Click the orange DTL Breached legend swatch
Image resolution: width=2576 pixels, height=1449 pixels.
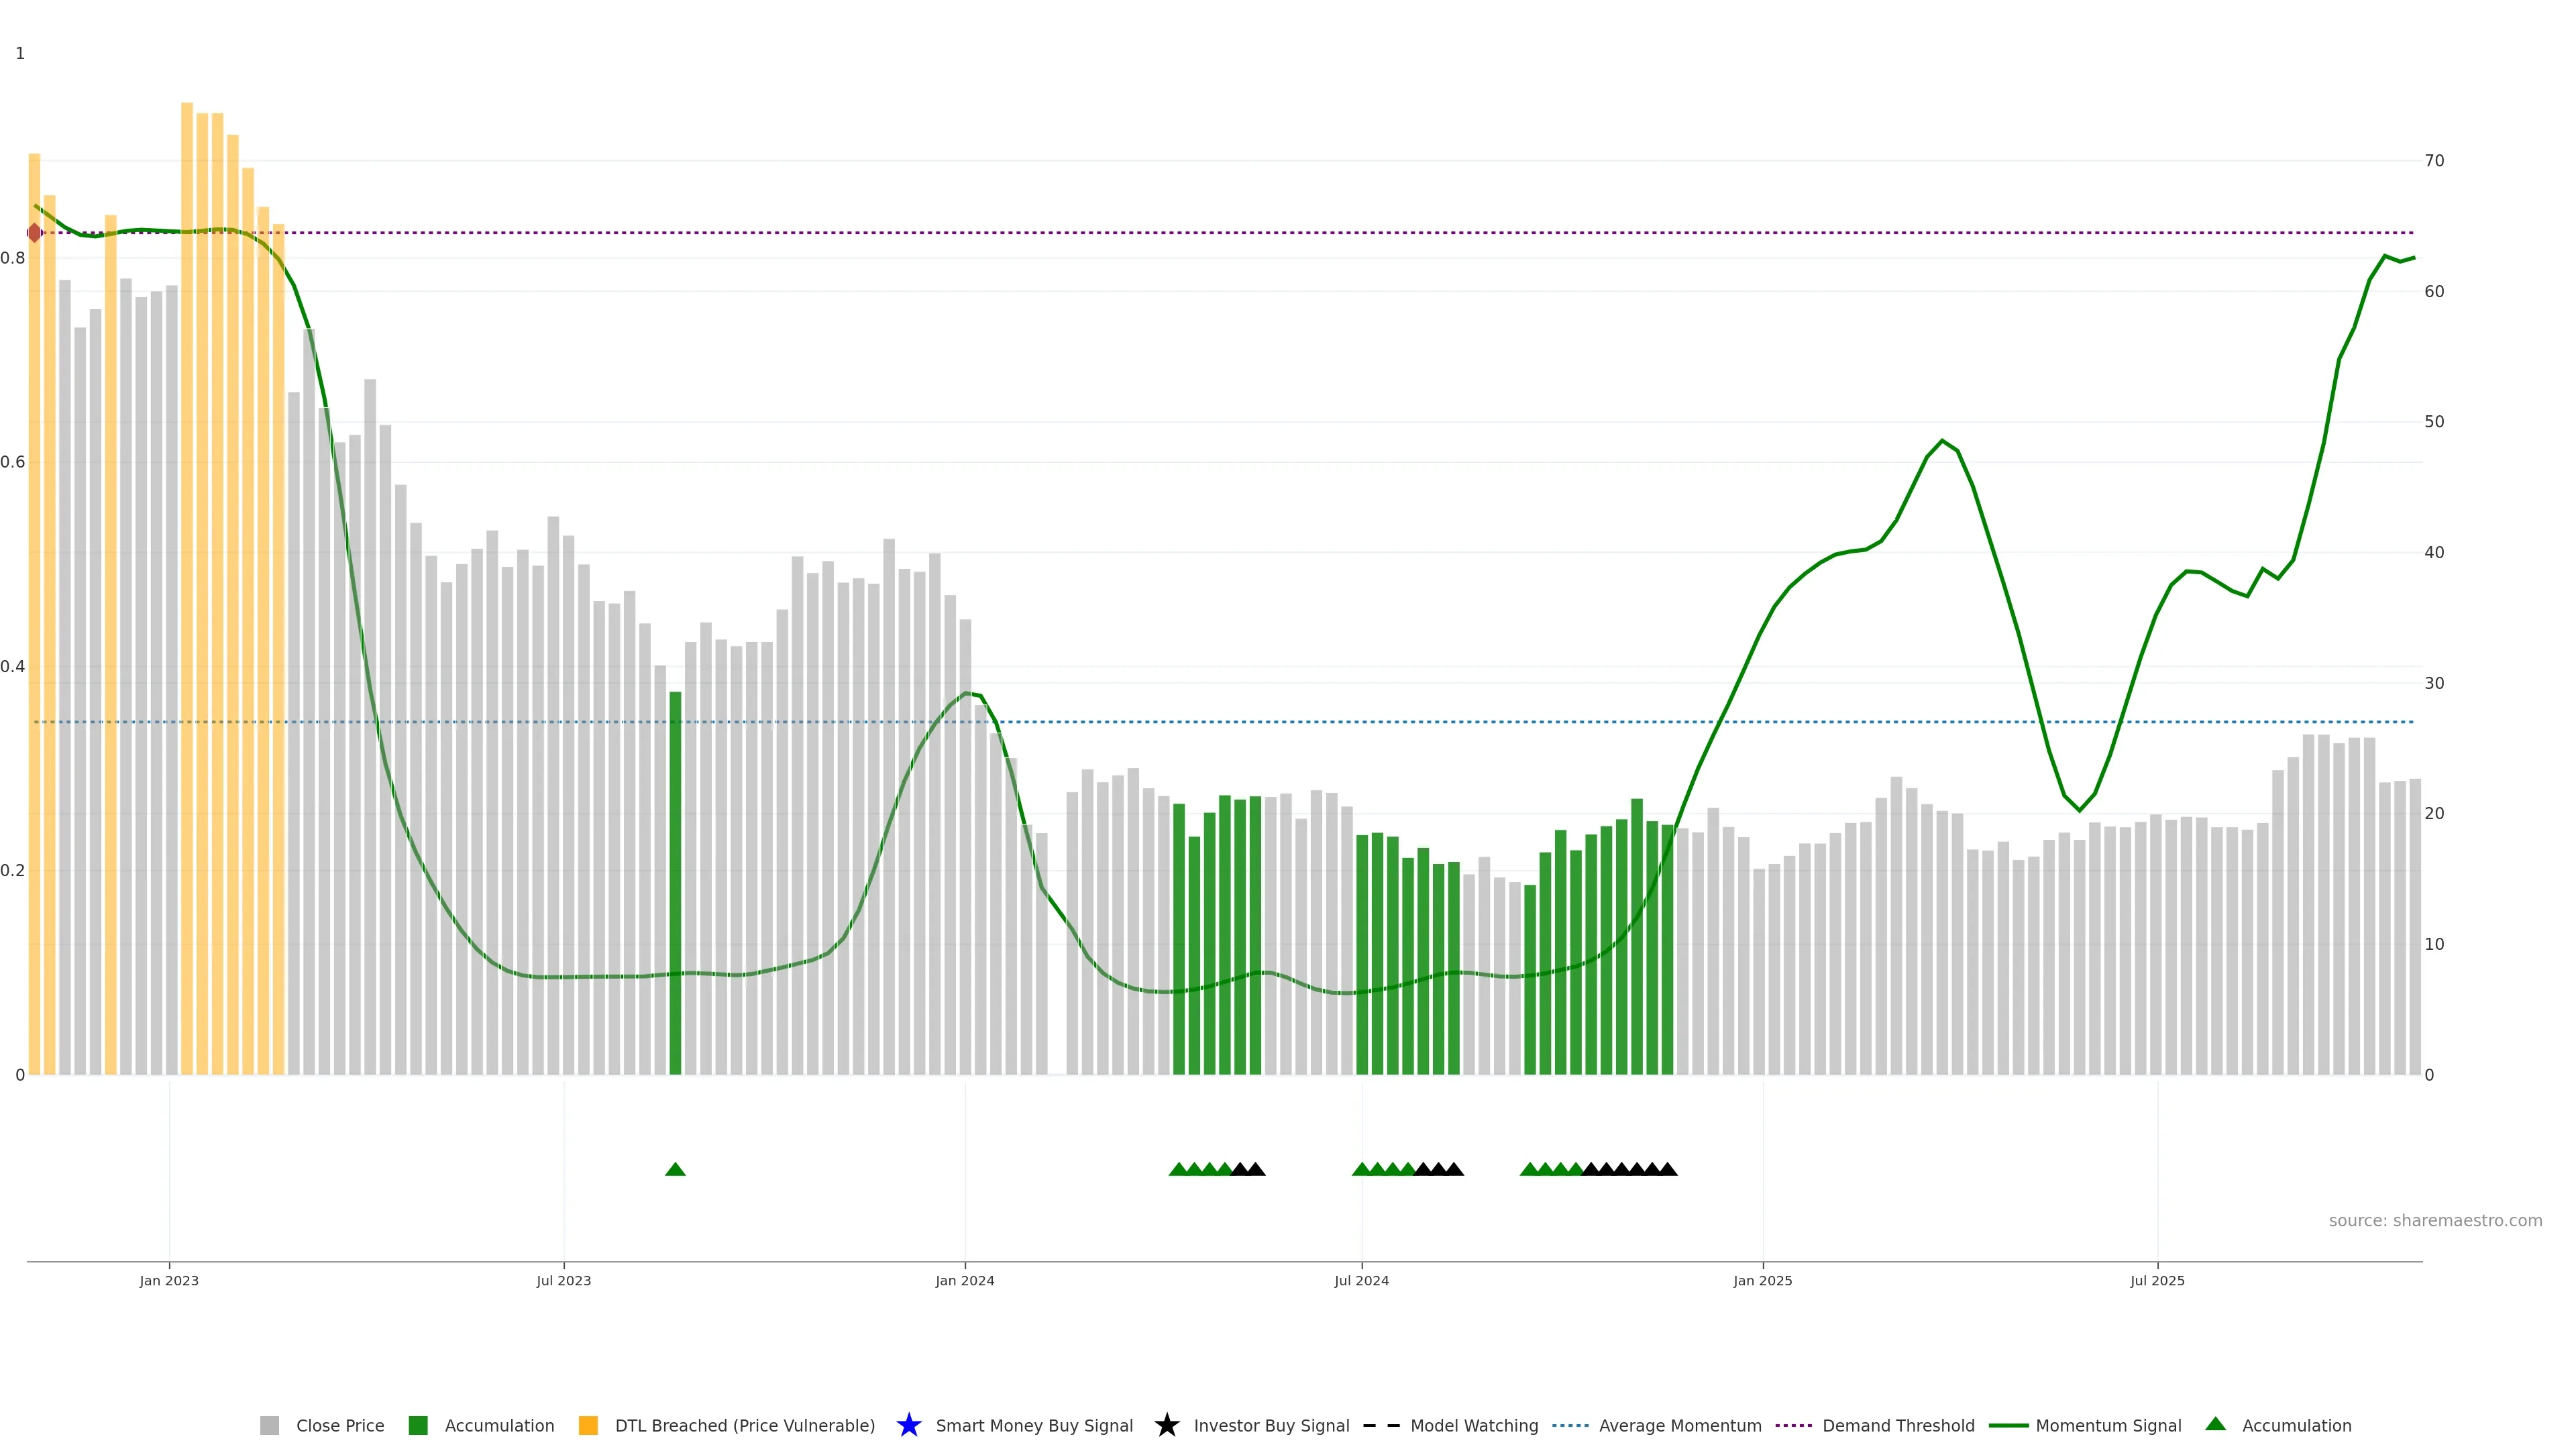(588, 1426)
